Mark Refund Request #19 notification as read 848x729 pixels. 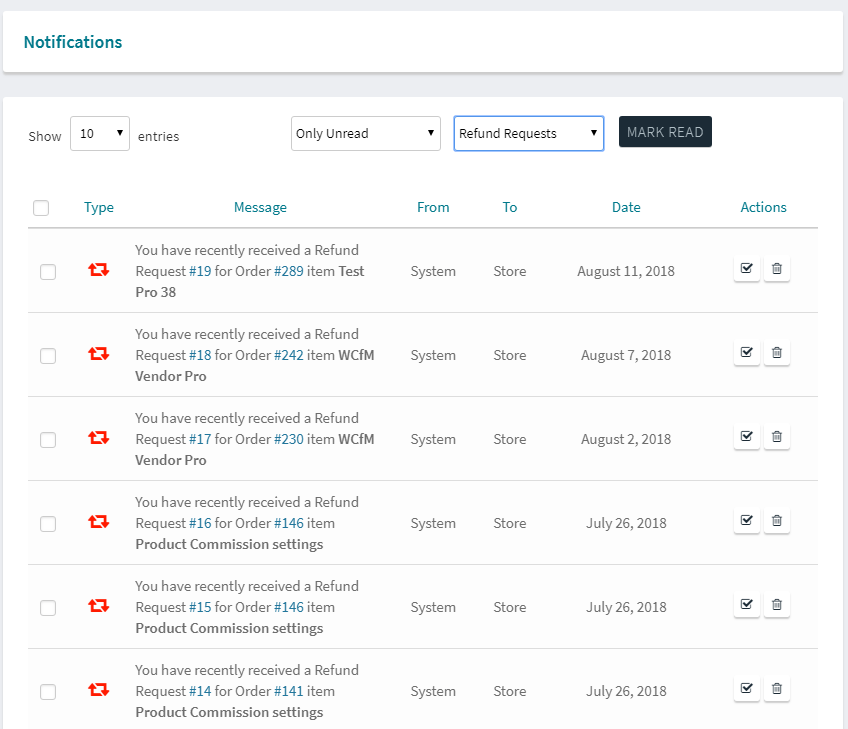pos(746,269)
